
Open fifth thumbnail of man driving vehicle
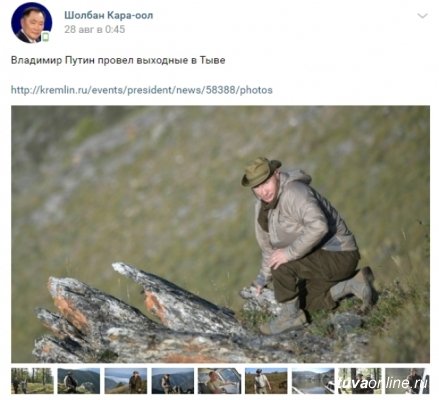219,381
